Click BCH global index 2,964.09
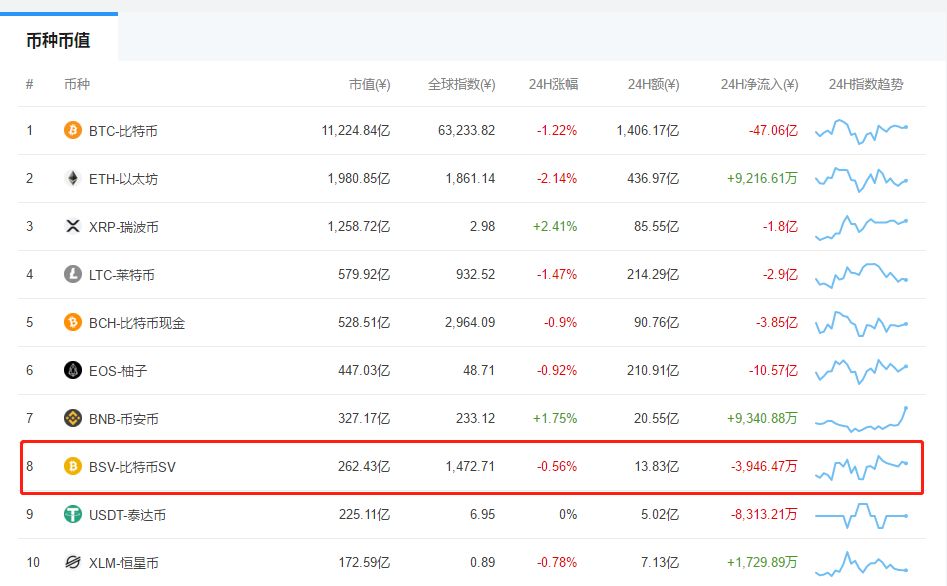The height and width of the screenshot is (586, 947). tap(470, 323)
